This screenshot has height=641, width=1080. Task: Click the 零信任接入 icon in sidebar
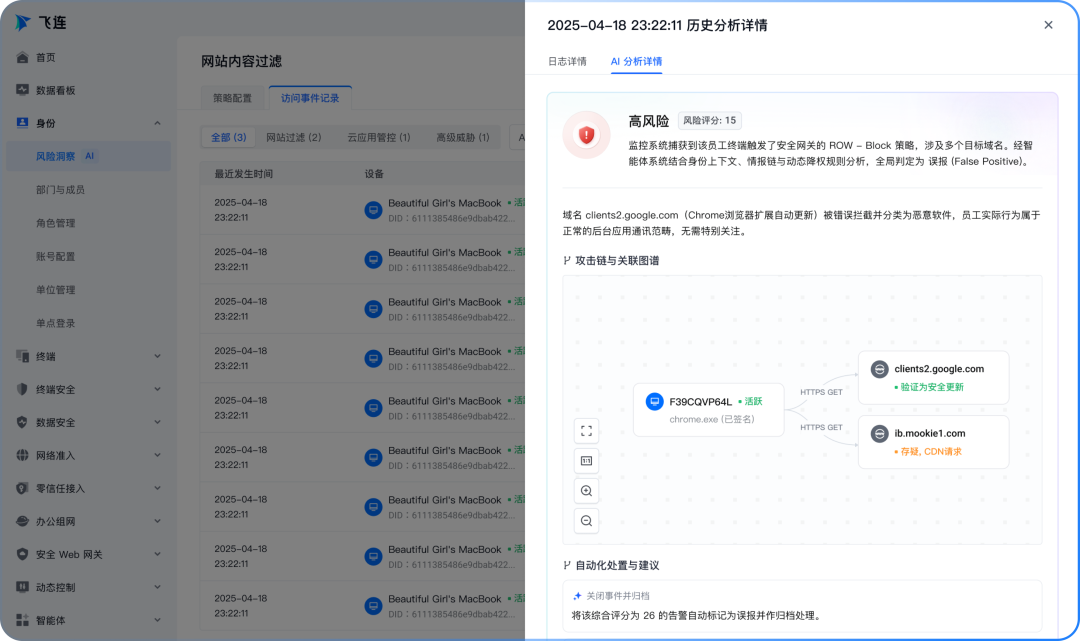[x=23, y=488]
